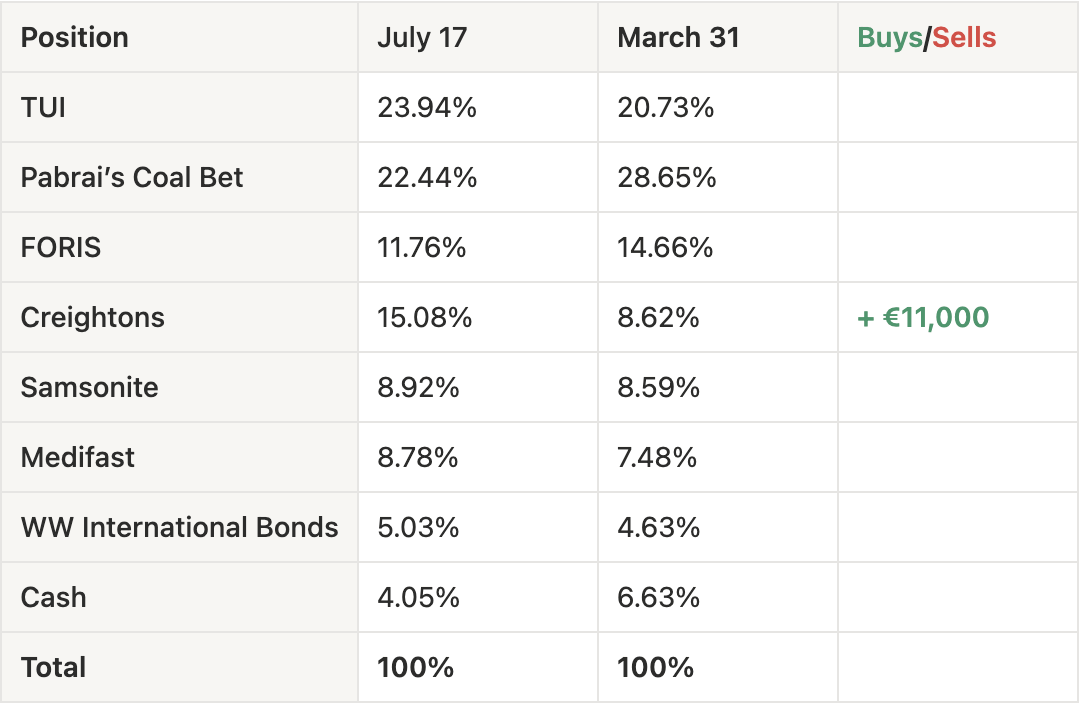Viewport: 1080px width, 704px height.
Task: Click the green Buys header text
Action: click(889, 37)
